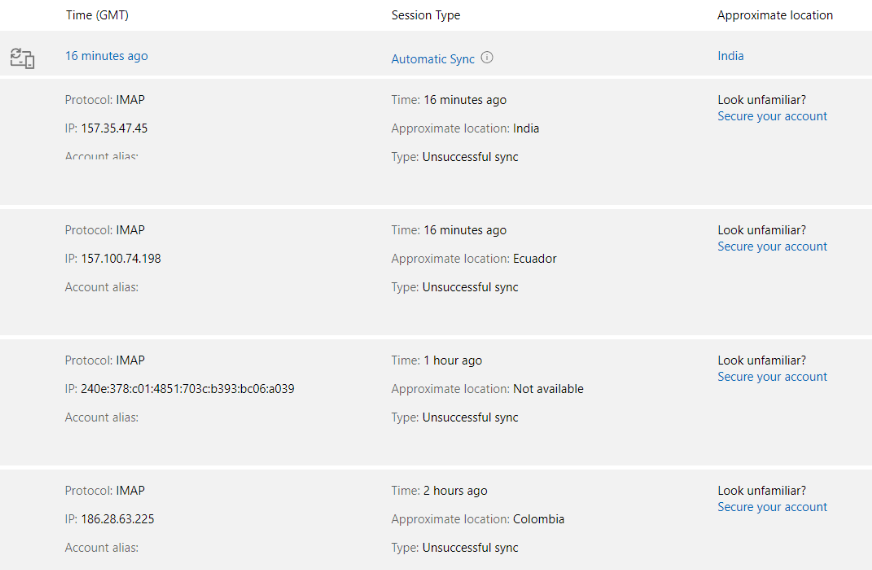Click the Time: 2 hours ago text
This screenshot has width=872, height=570.
click(439, 490)
